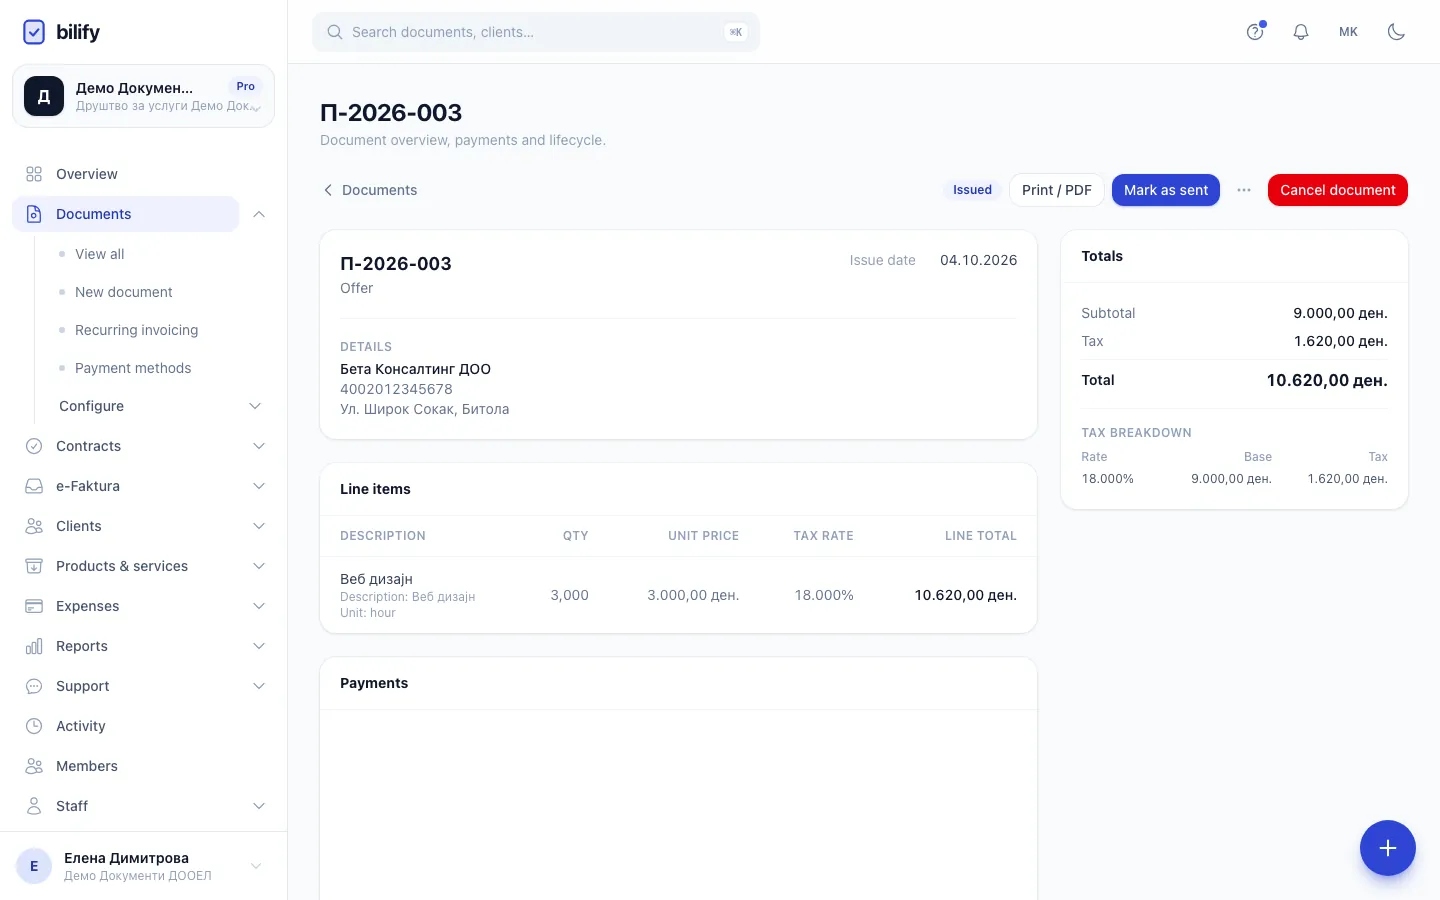Click the Staff person icon
The height and width of the screenshot is (900, 1440).
point(34,806)
